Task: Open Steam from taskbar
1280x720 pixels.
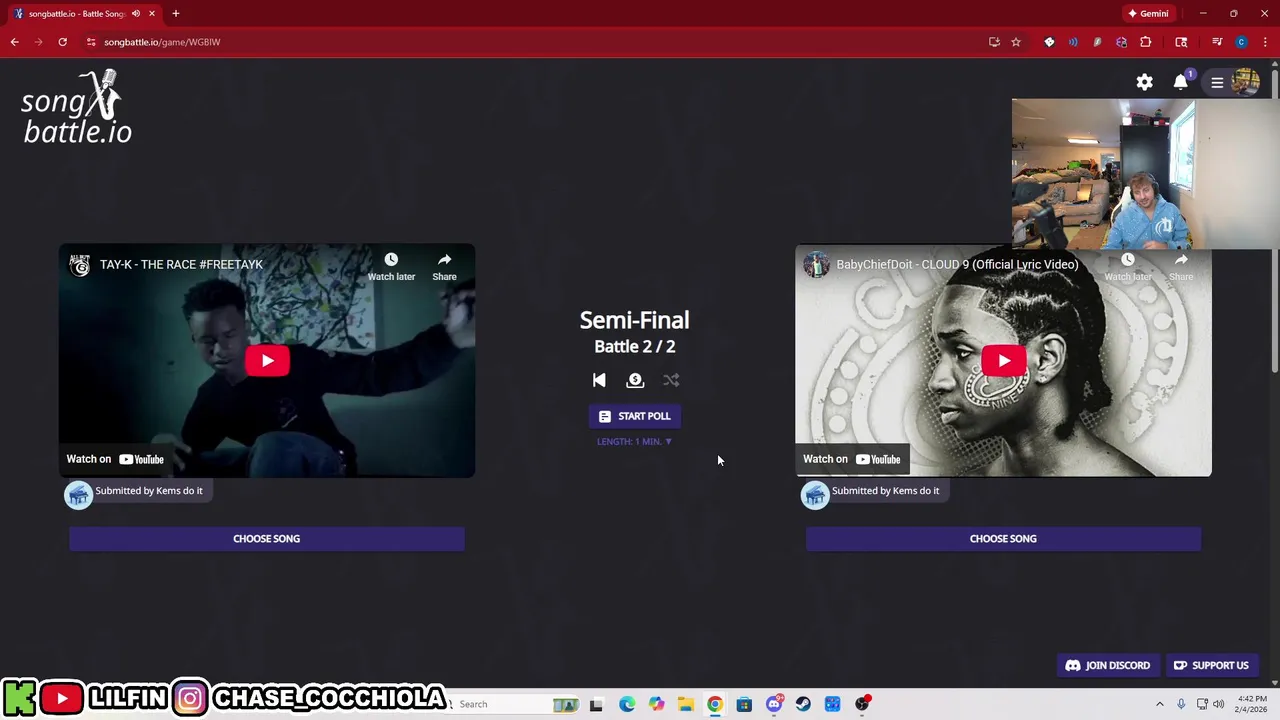Action: coord(803,704)
